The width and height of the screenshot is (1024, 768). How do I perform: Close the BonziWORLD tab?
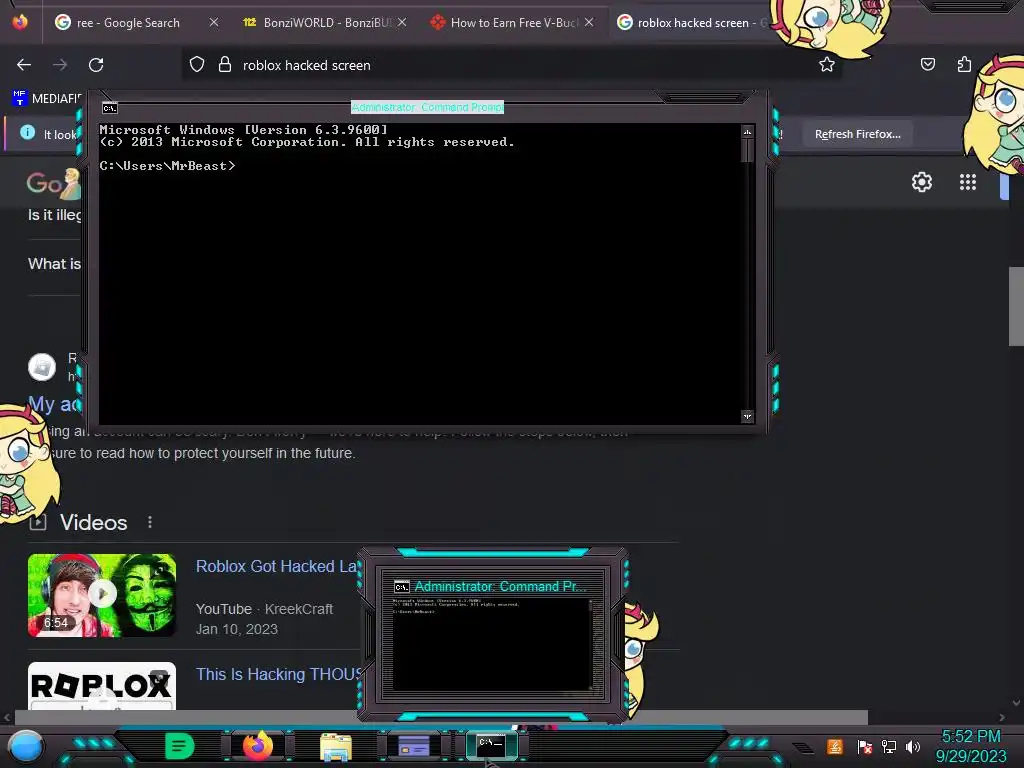click(x=402, y=22)
